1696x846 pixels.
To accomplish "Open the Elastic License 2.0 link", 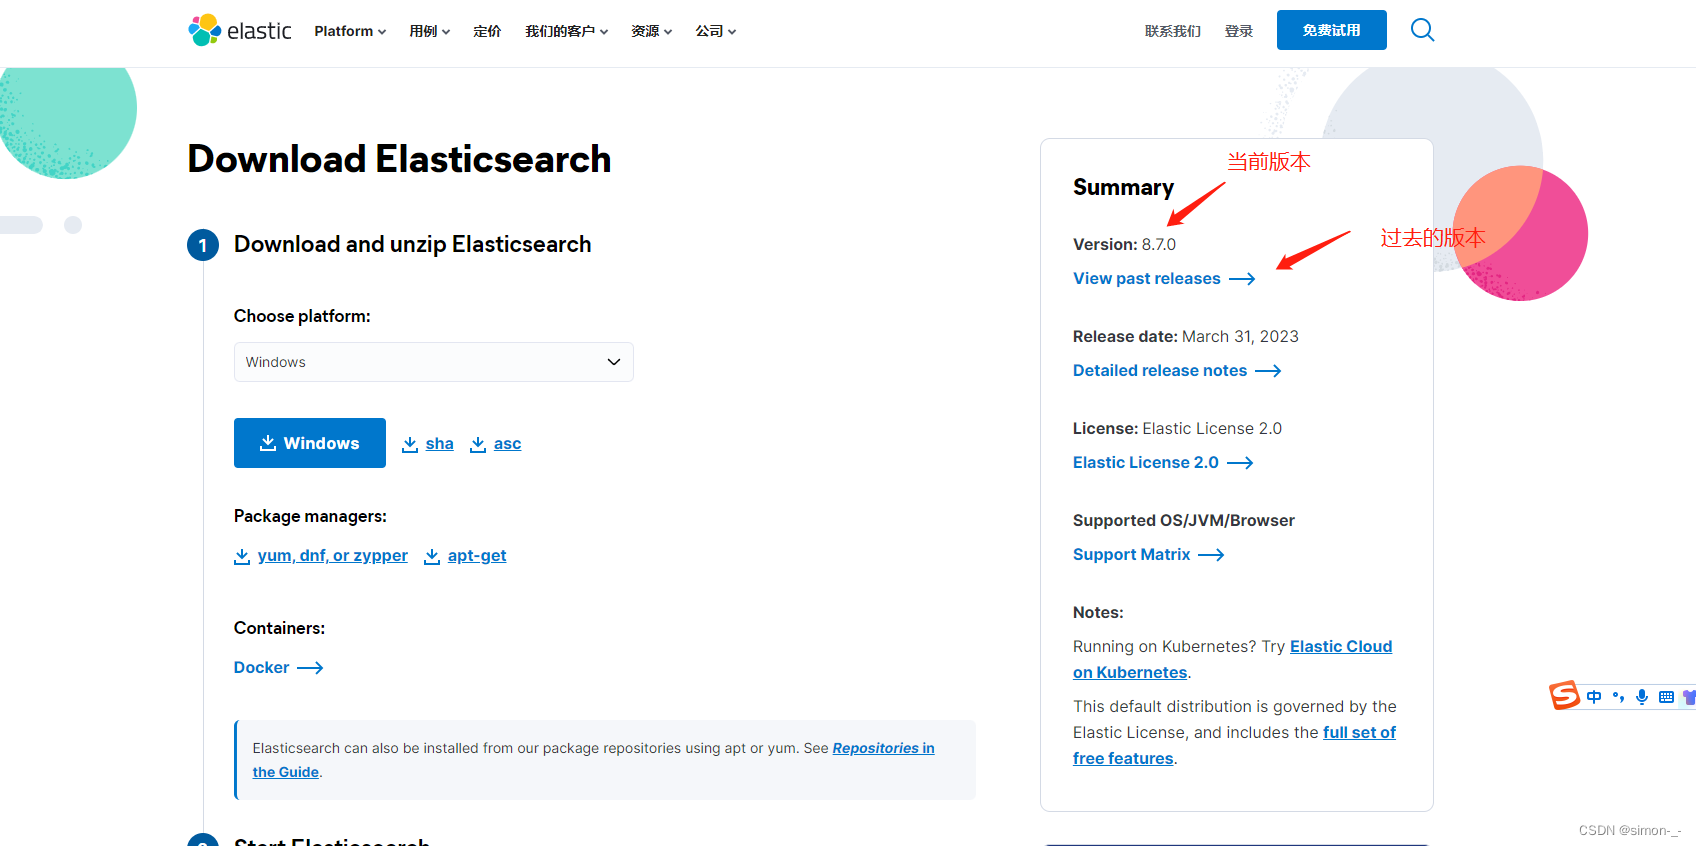I will [1146, 463].
